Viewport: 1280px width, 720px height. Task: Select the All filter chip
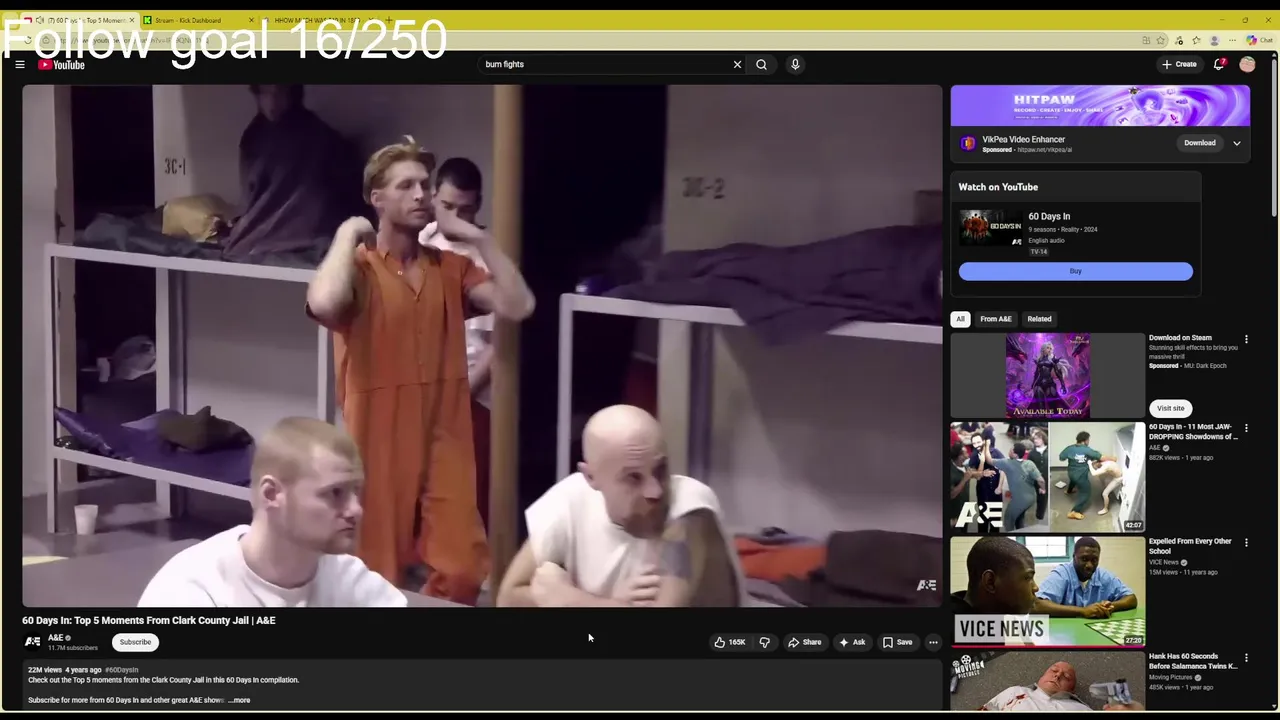960,319
